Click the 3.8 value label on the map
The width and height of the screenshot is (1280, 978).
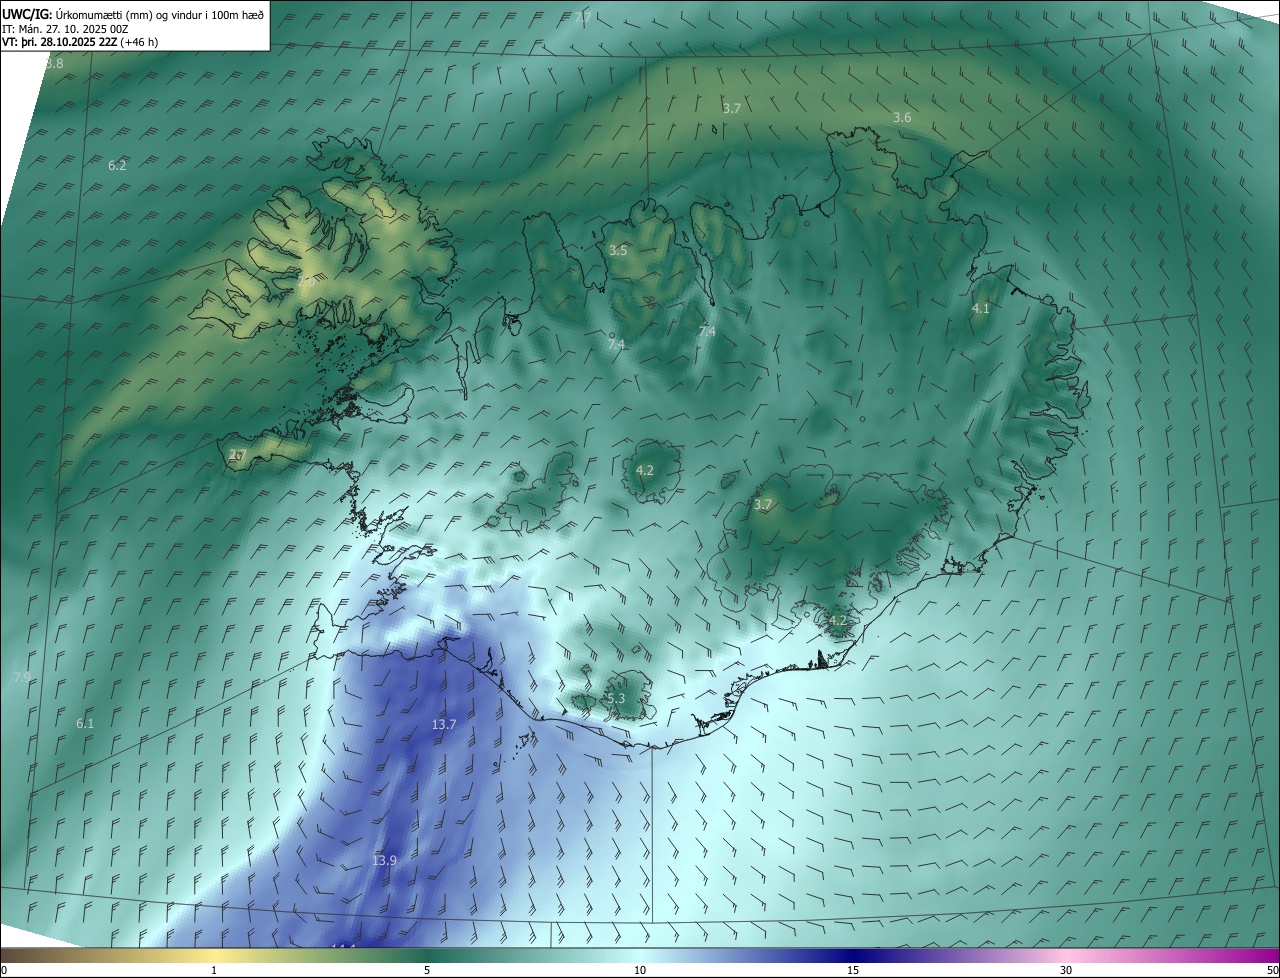(x=54, y=63)
